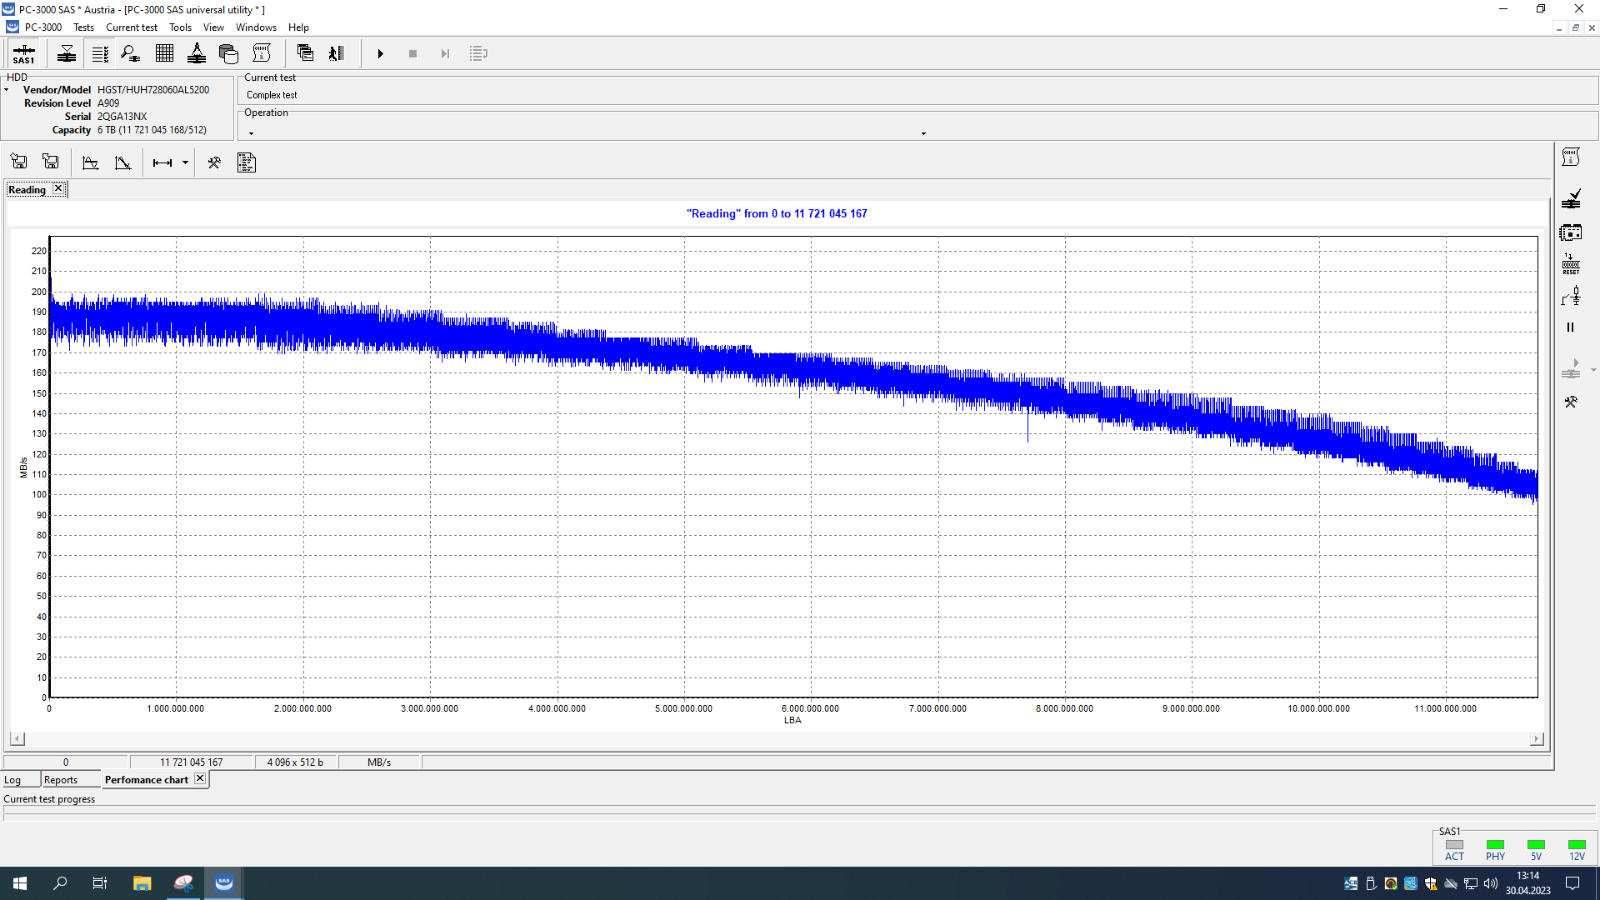The image size is (1600, 900).
Task: Open chart settings hammer icon
Action: (214, 163)
